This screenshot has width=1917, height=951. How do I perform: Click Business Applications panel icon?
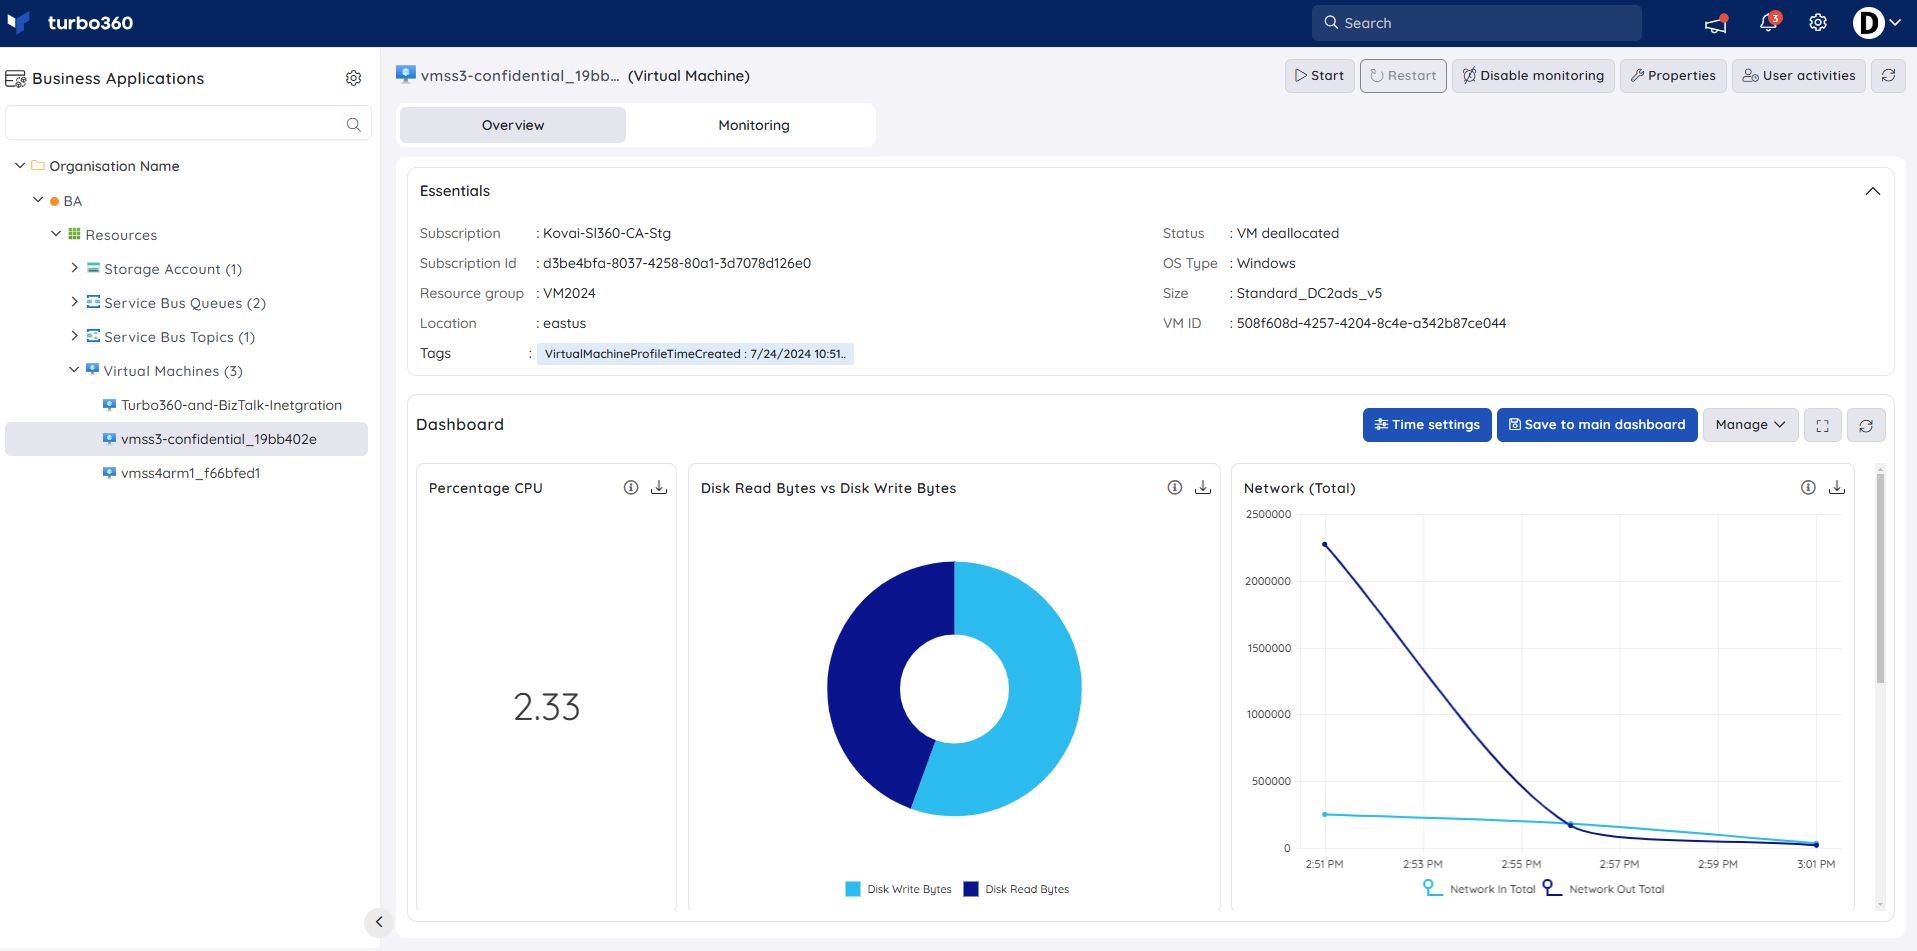click(x=15, y=79)
